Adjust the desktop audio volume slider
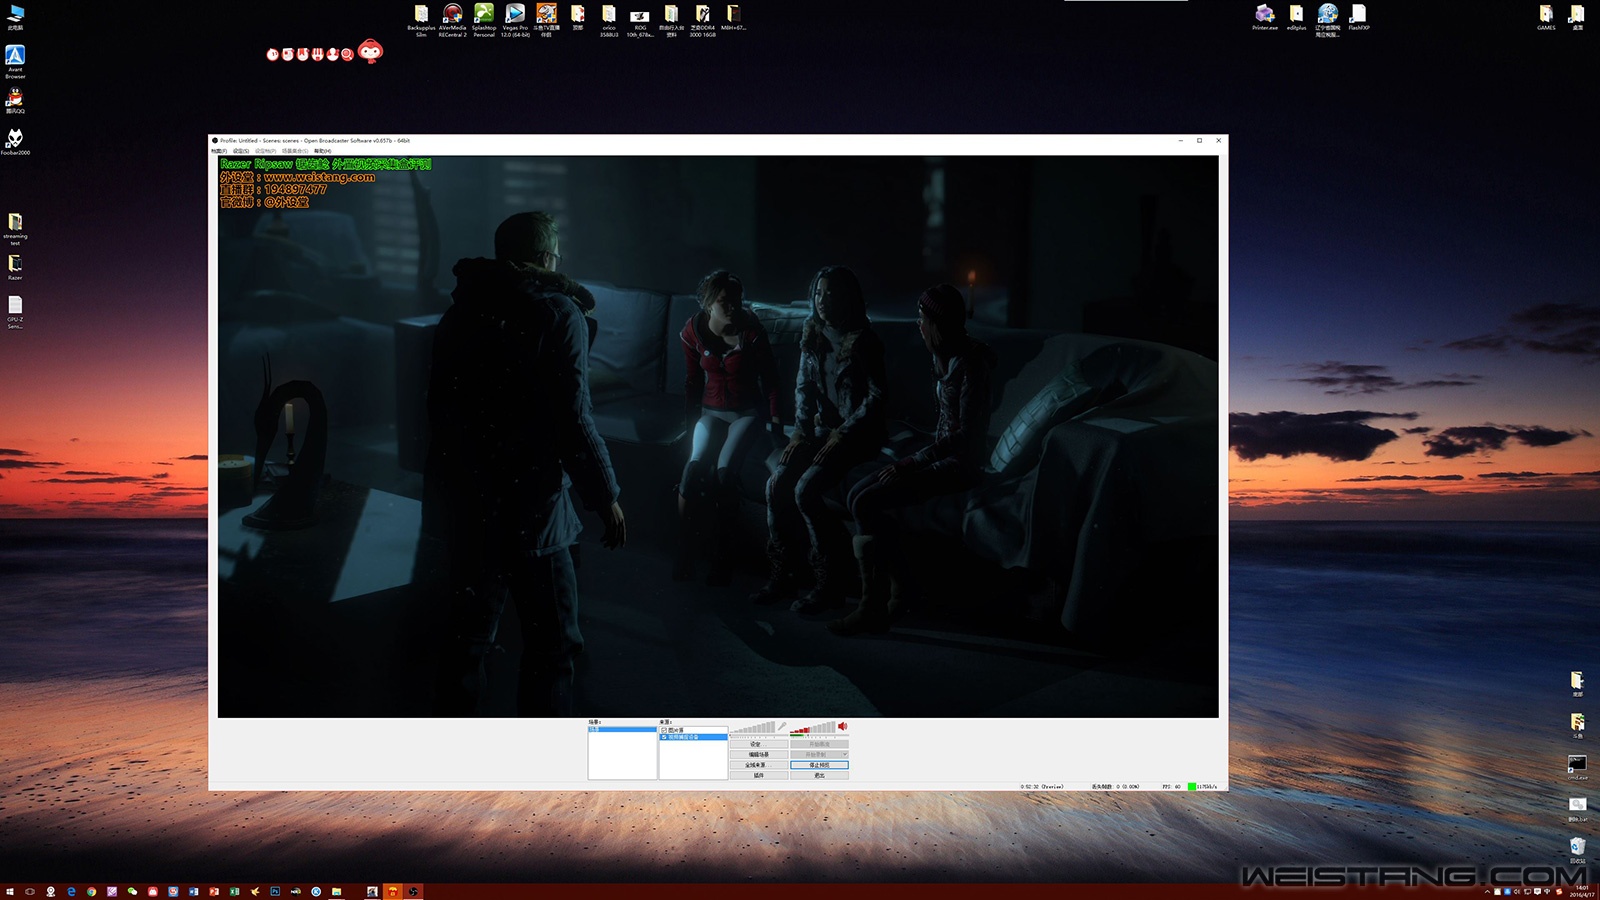The height and width of the screenshot is (900, 1600). 819,736
